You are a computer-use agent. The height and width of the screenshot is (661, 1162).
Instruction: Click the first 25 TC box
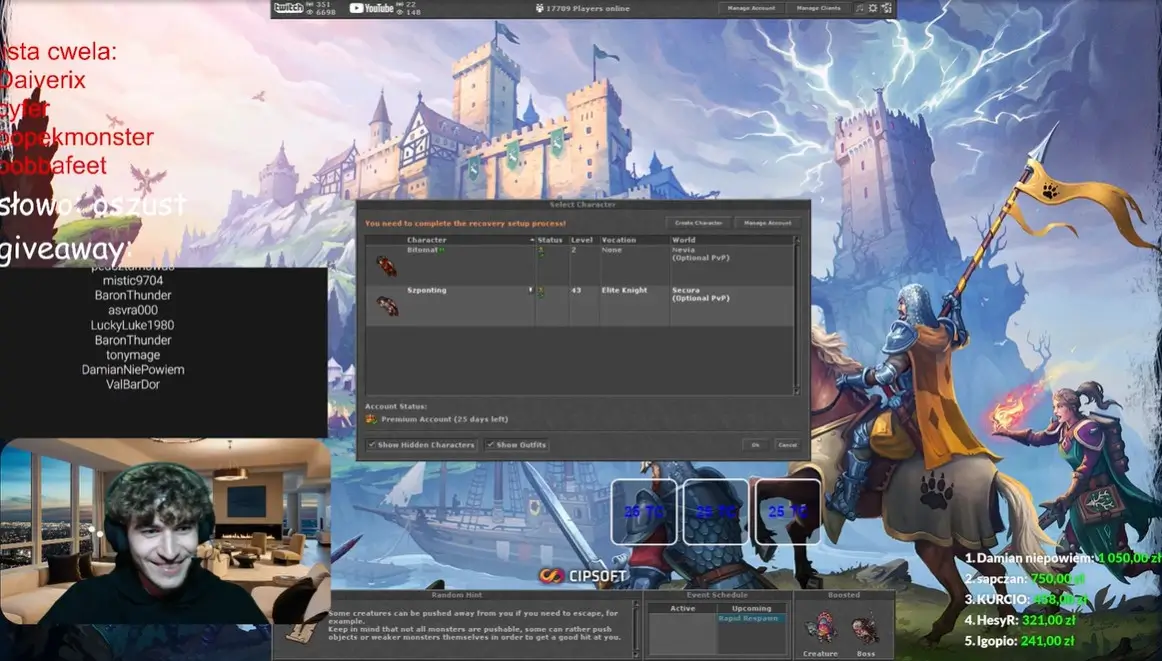click(643, 511)
